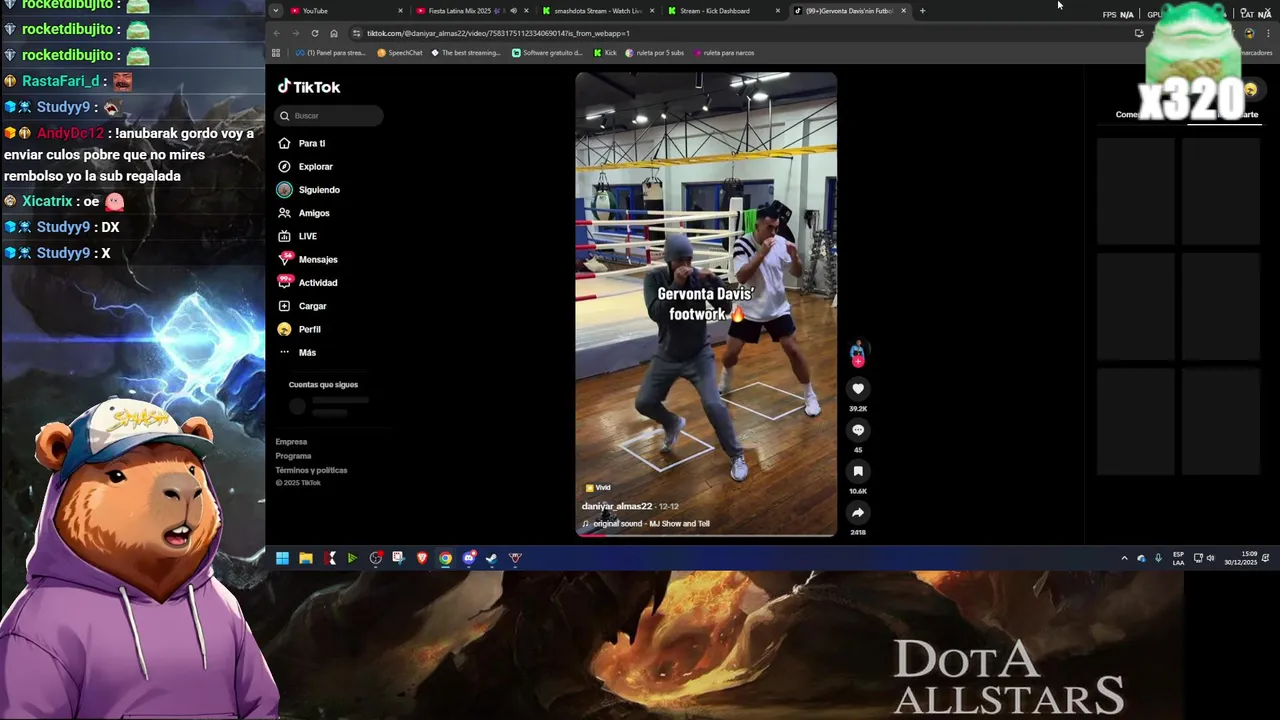Open Discord from taskbar
The height and width of the screenshot is (720, 1280).
(469, 558)
